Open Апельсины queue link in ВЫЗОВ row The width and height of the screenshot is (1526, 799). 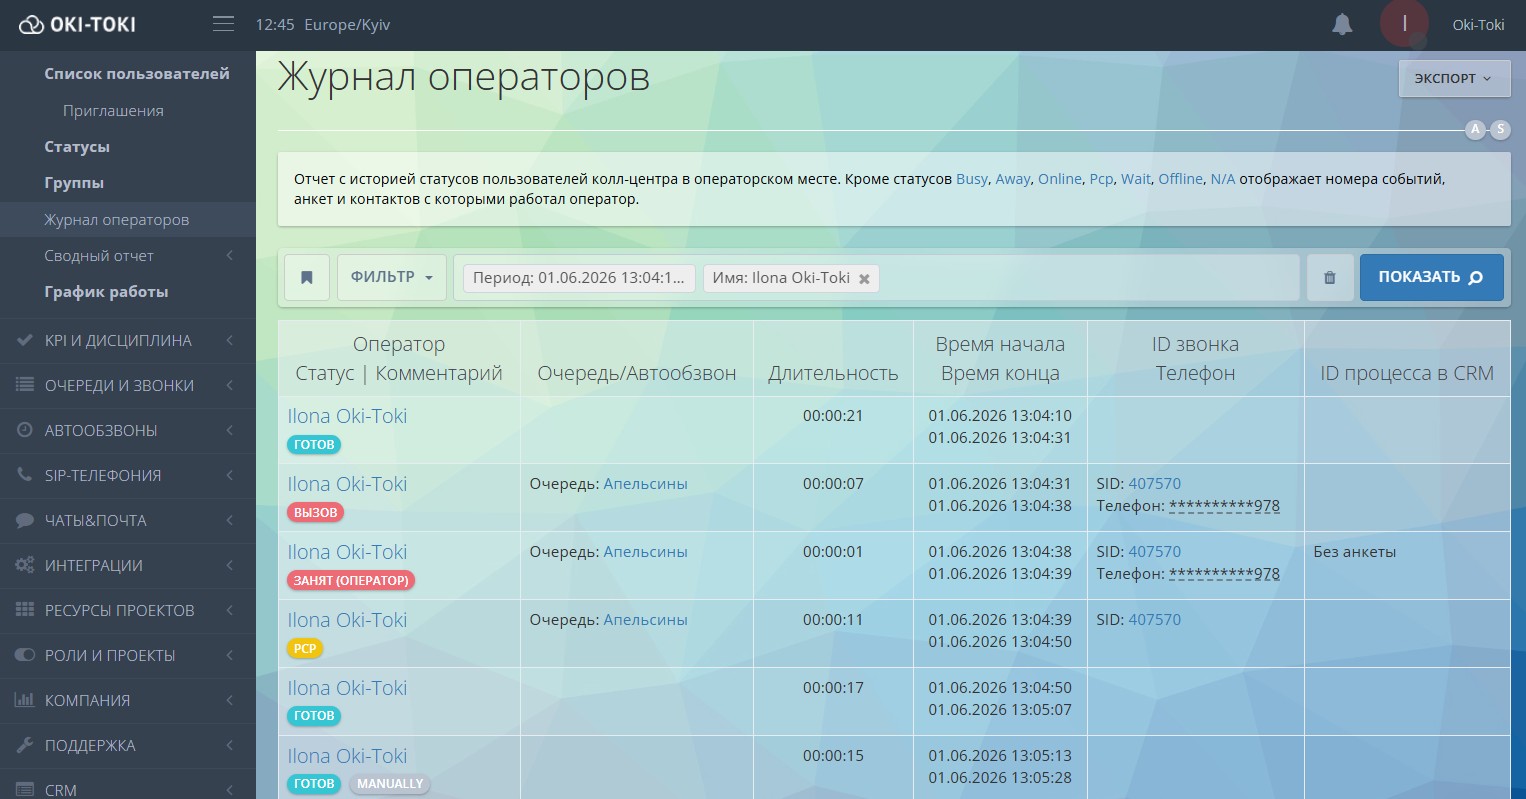tap(645, 484)
